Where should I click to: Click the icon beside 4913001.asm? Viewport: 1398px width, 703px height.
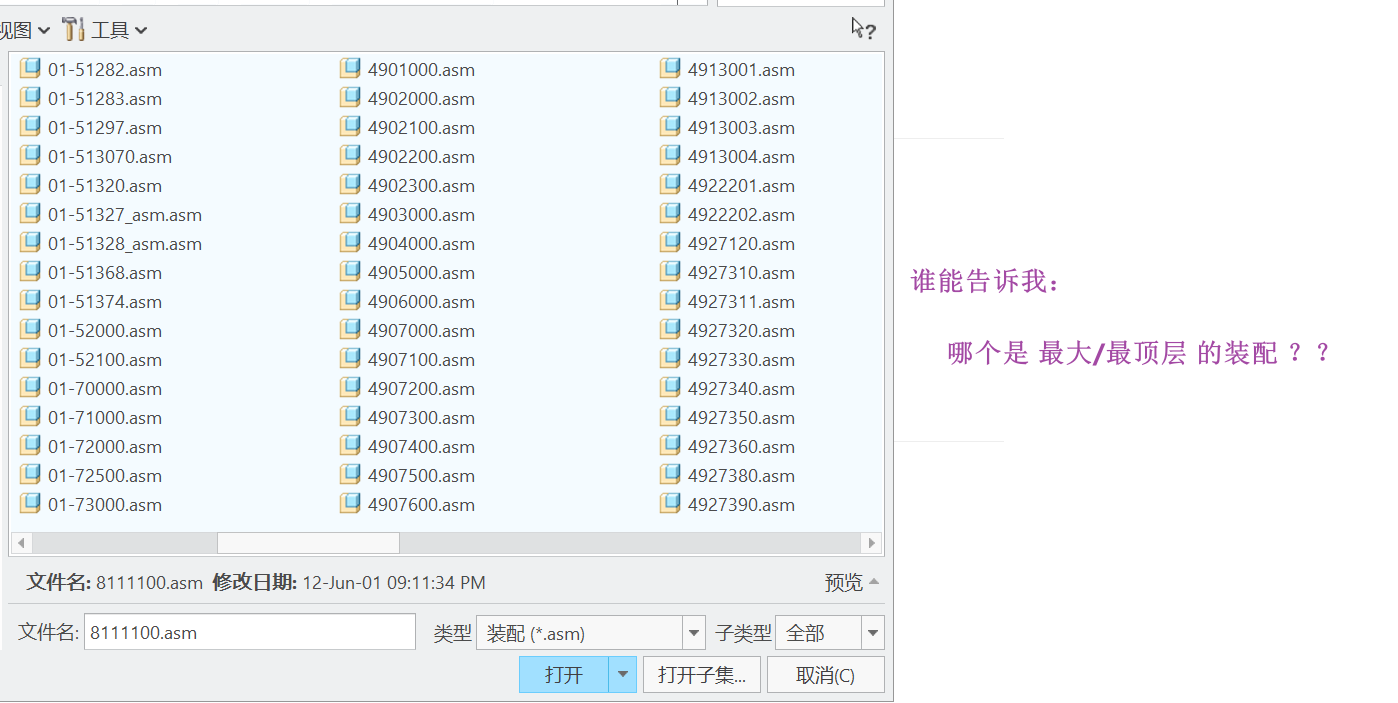tap(670, 69)
